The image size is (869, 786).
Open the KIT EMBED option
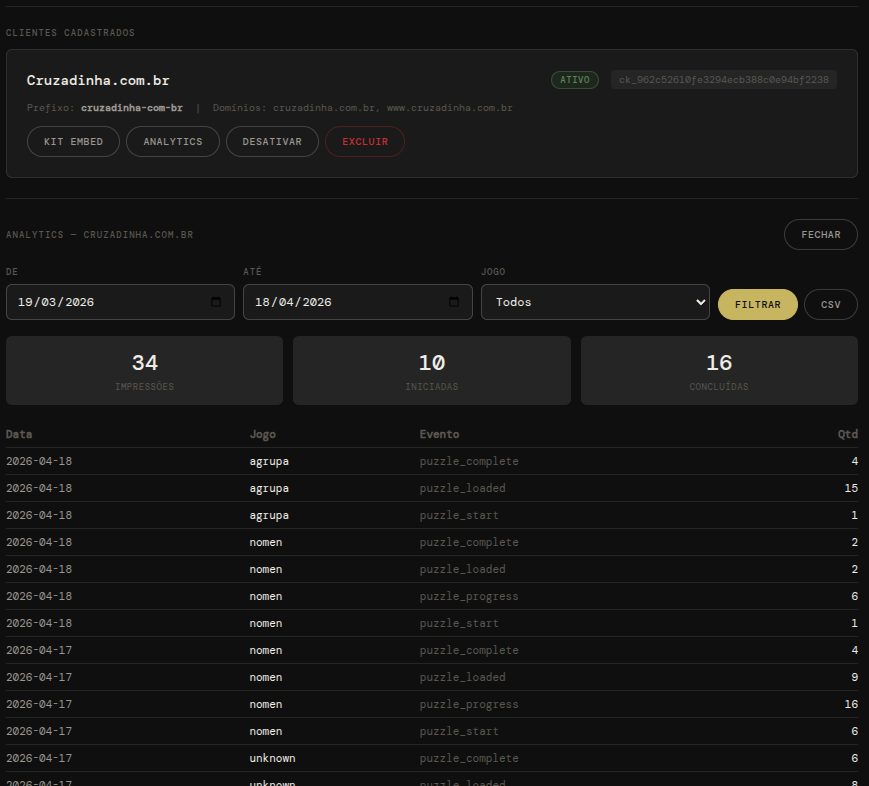pyautogui.click(x=73, y=141)
